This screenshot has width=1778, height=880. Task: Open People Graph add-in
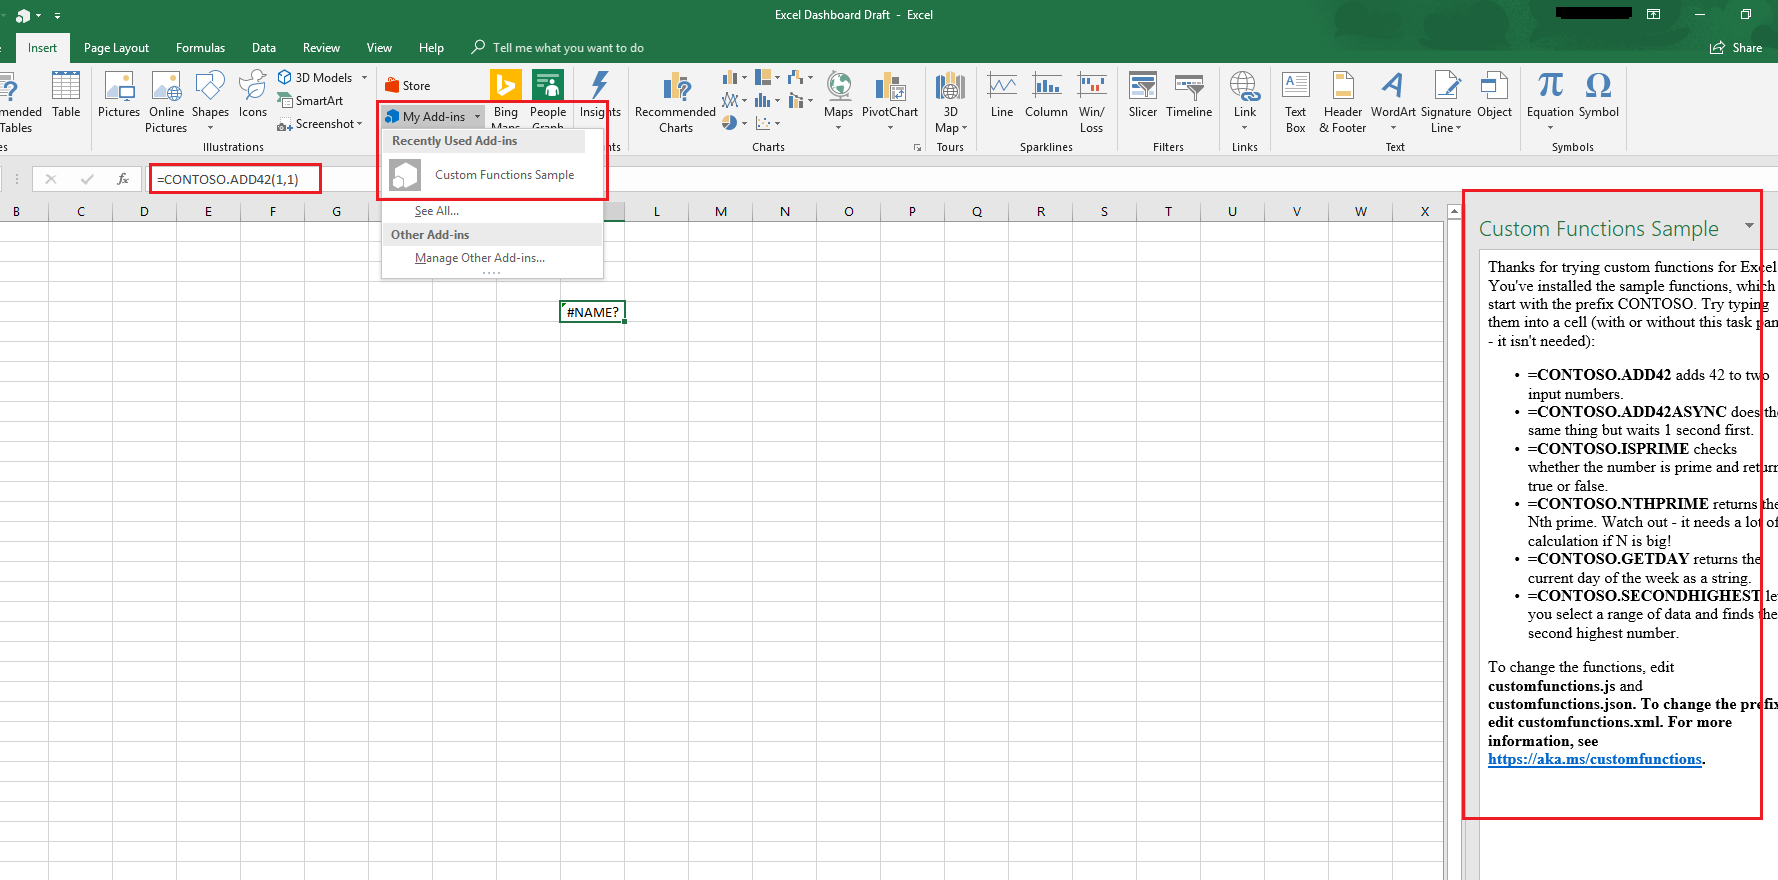[x=548, y=98]
